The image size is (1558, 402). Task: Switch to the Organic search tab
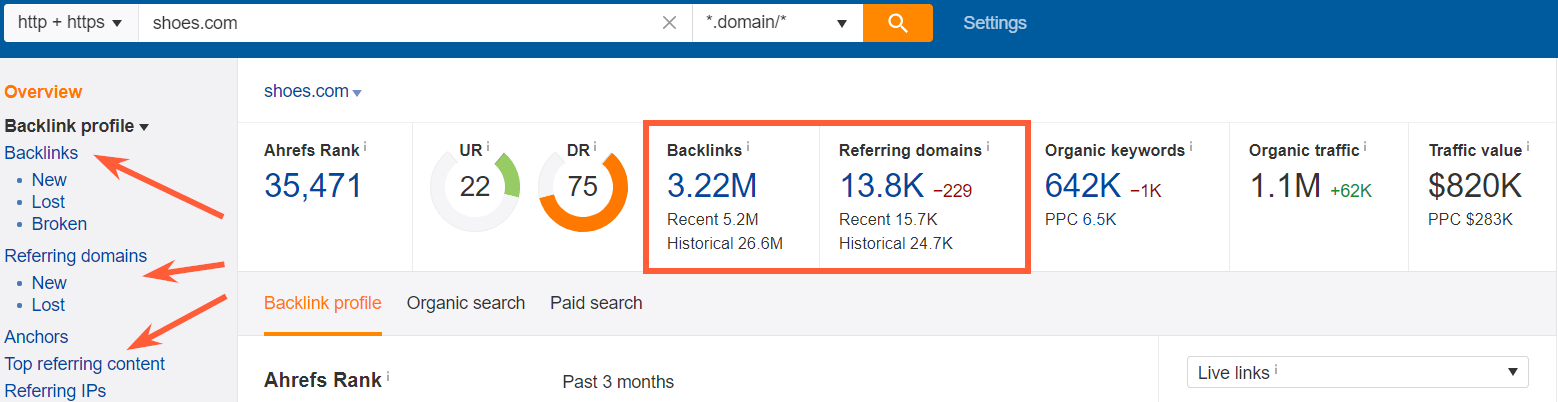(466, 303)
